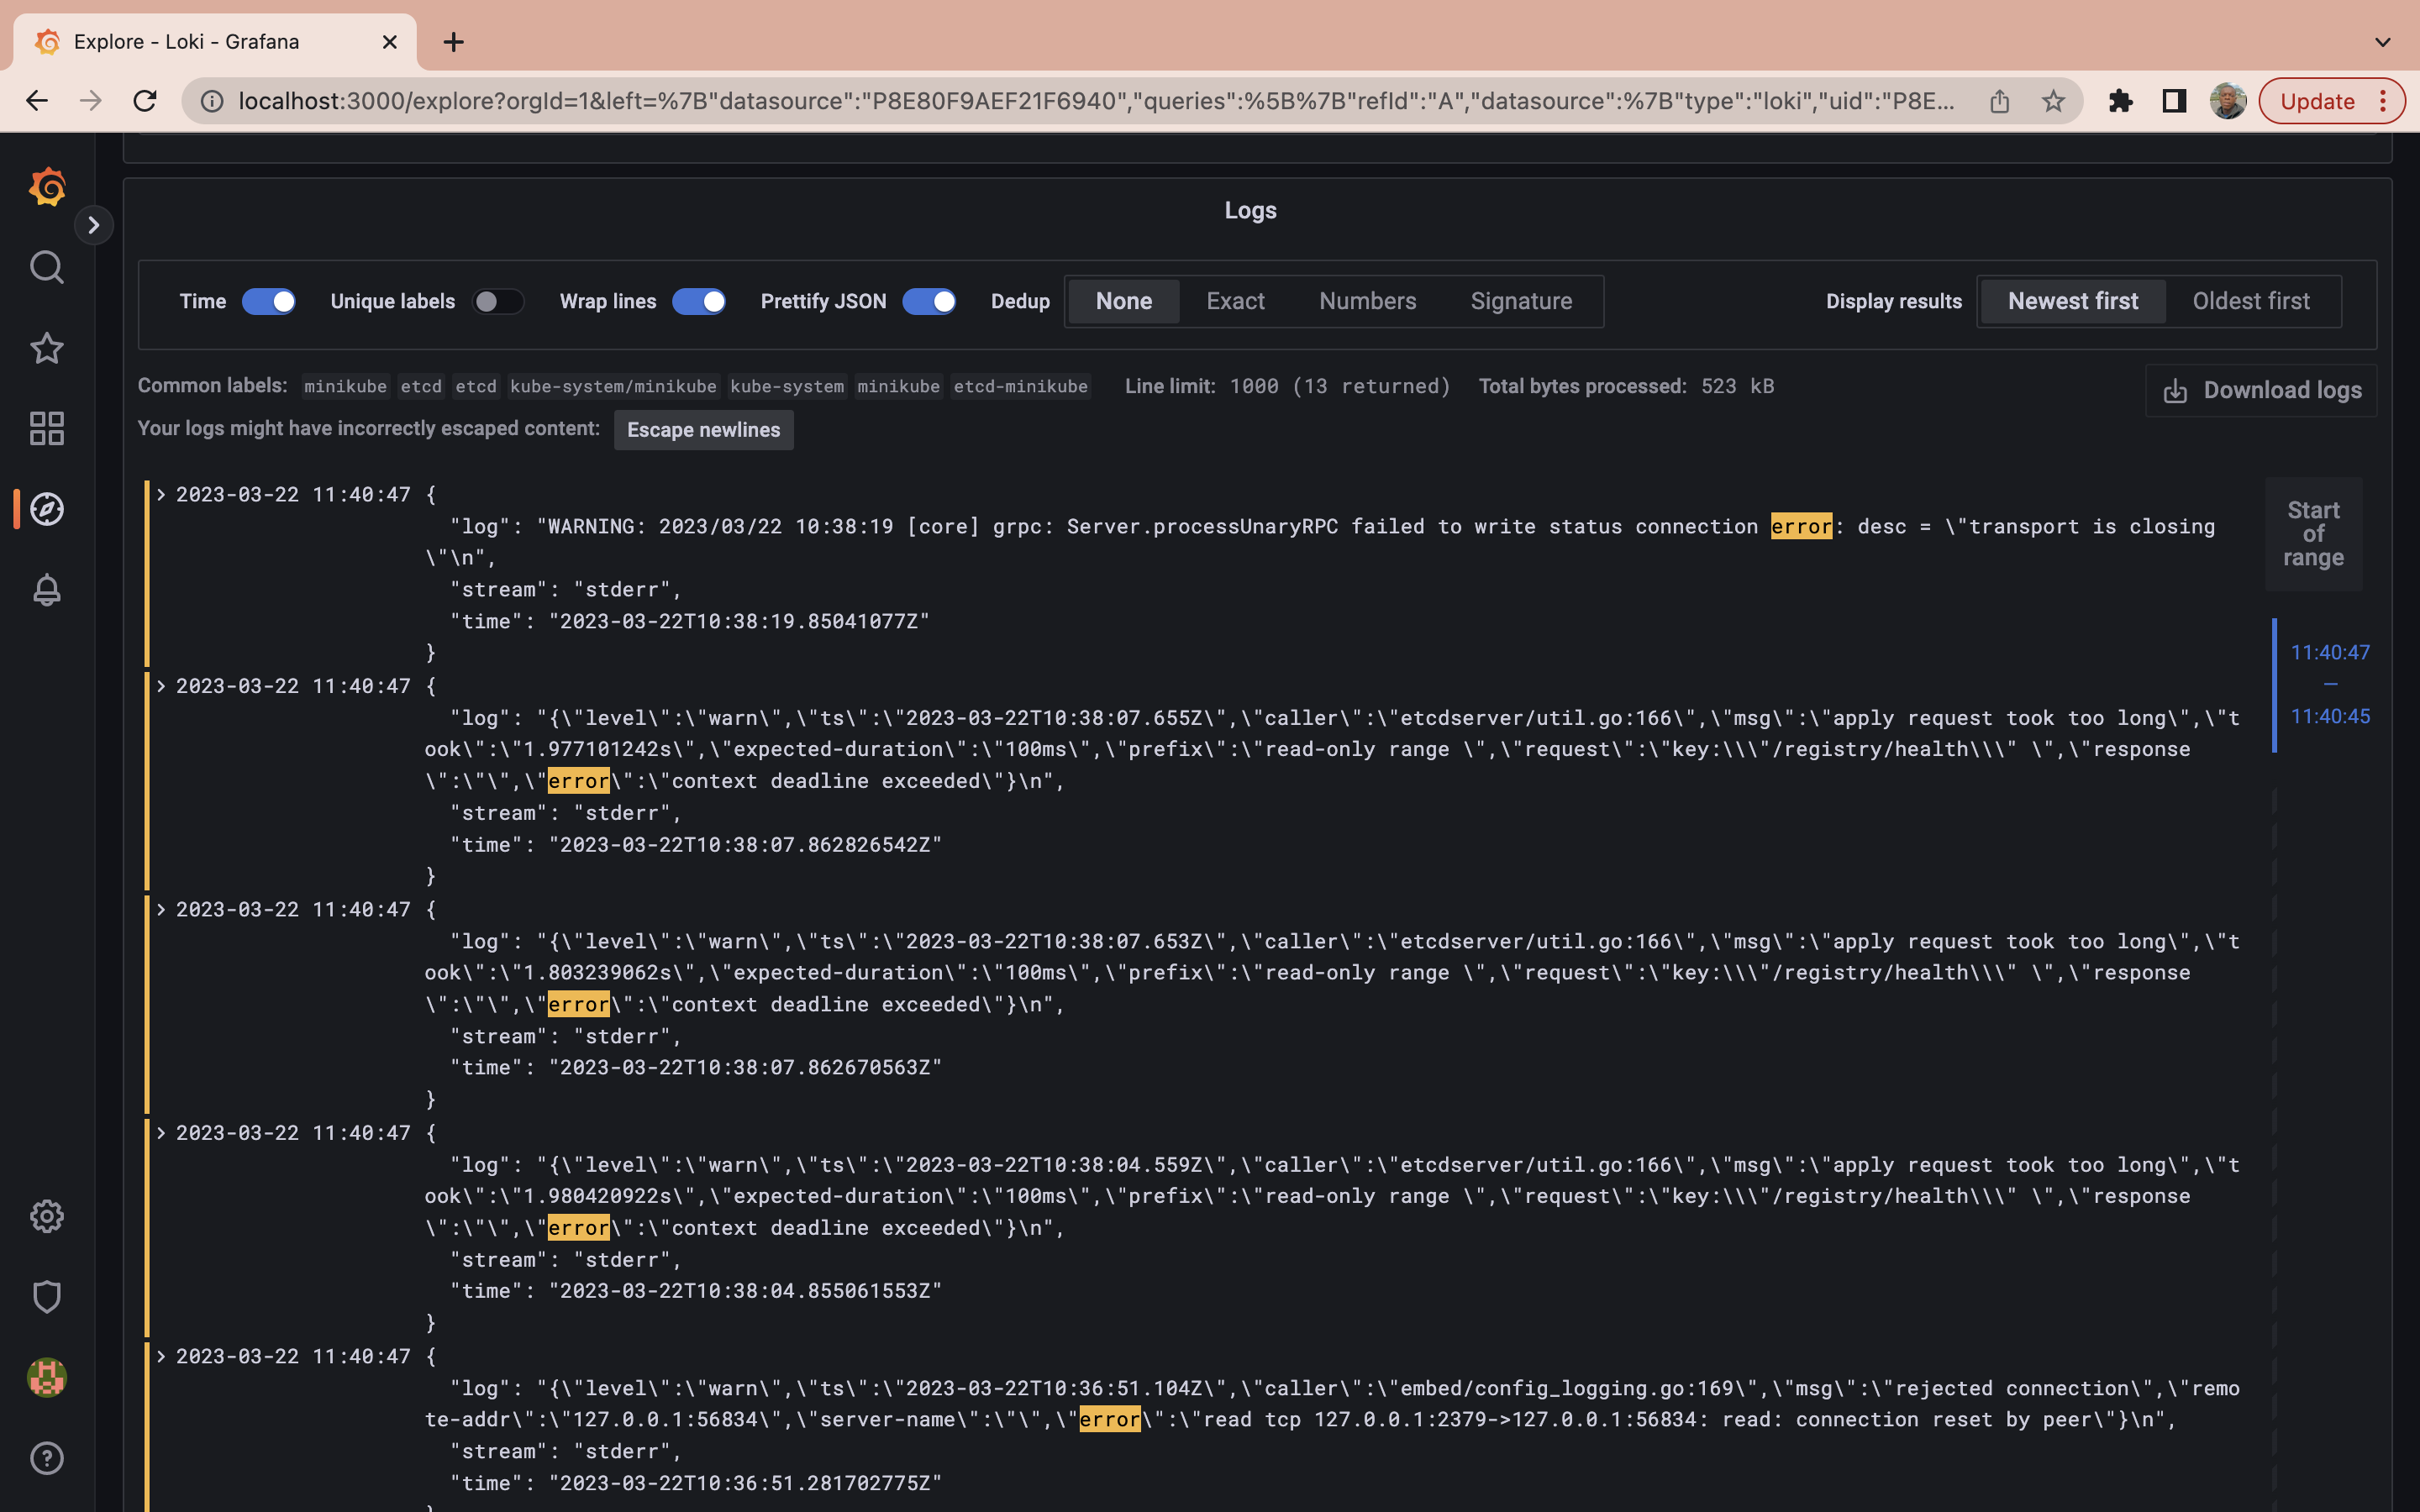Open the Help question mark icon
The height and width of the screenshot is (1512, 2420).
pos(47,1458)
